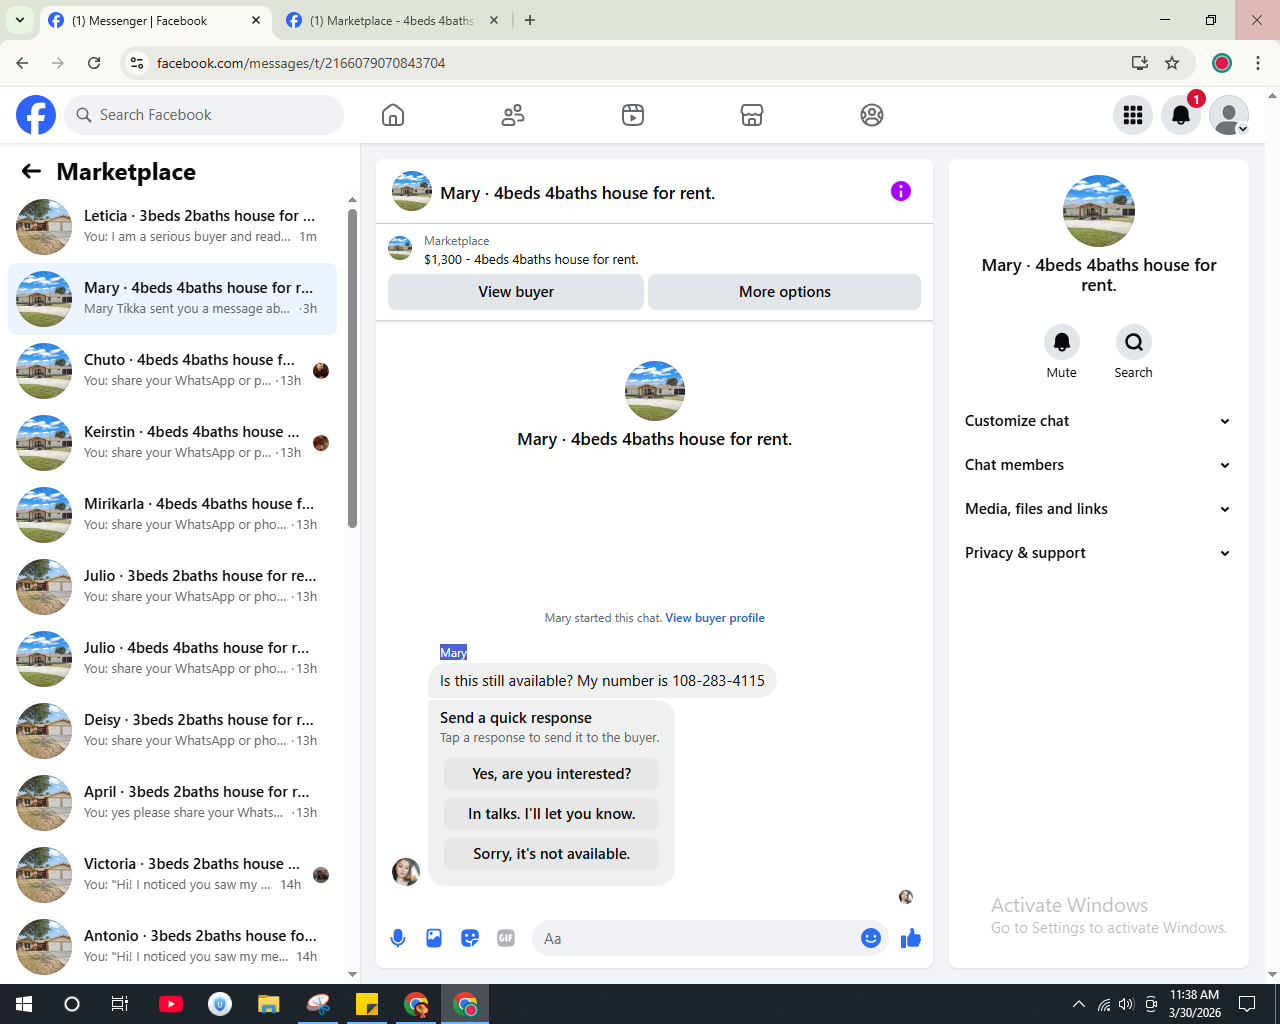Click the house thumbnail in chat details

[1099, 211]
